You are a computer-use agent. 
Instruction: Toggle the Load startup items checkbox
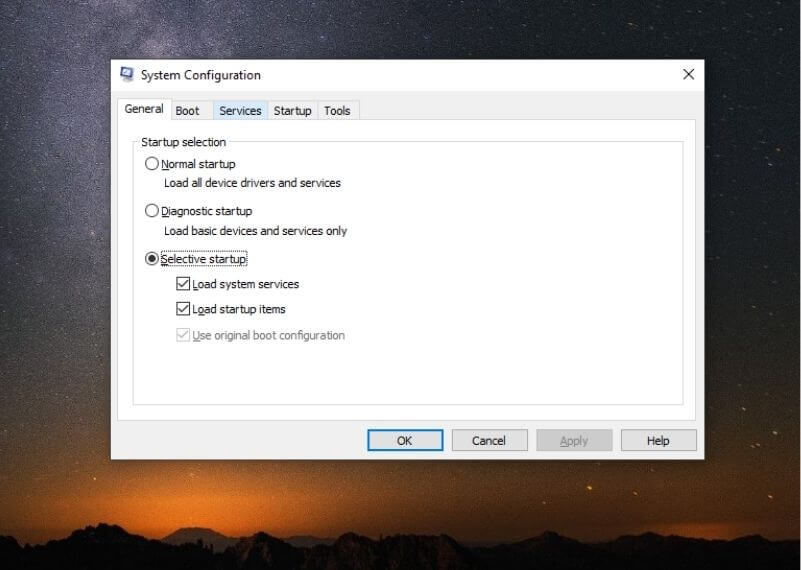(x=183, y=308)
